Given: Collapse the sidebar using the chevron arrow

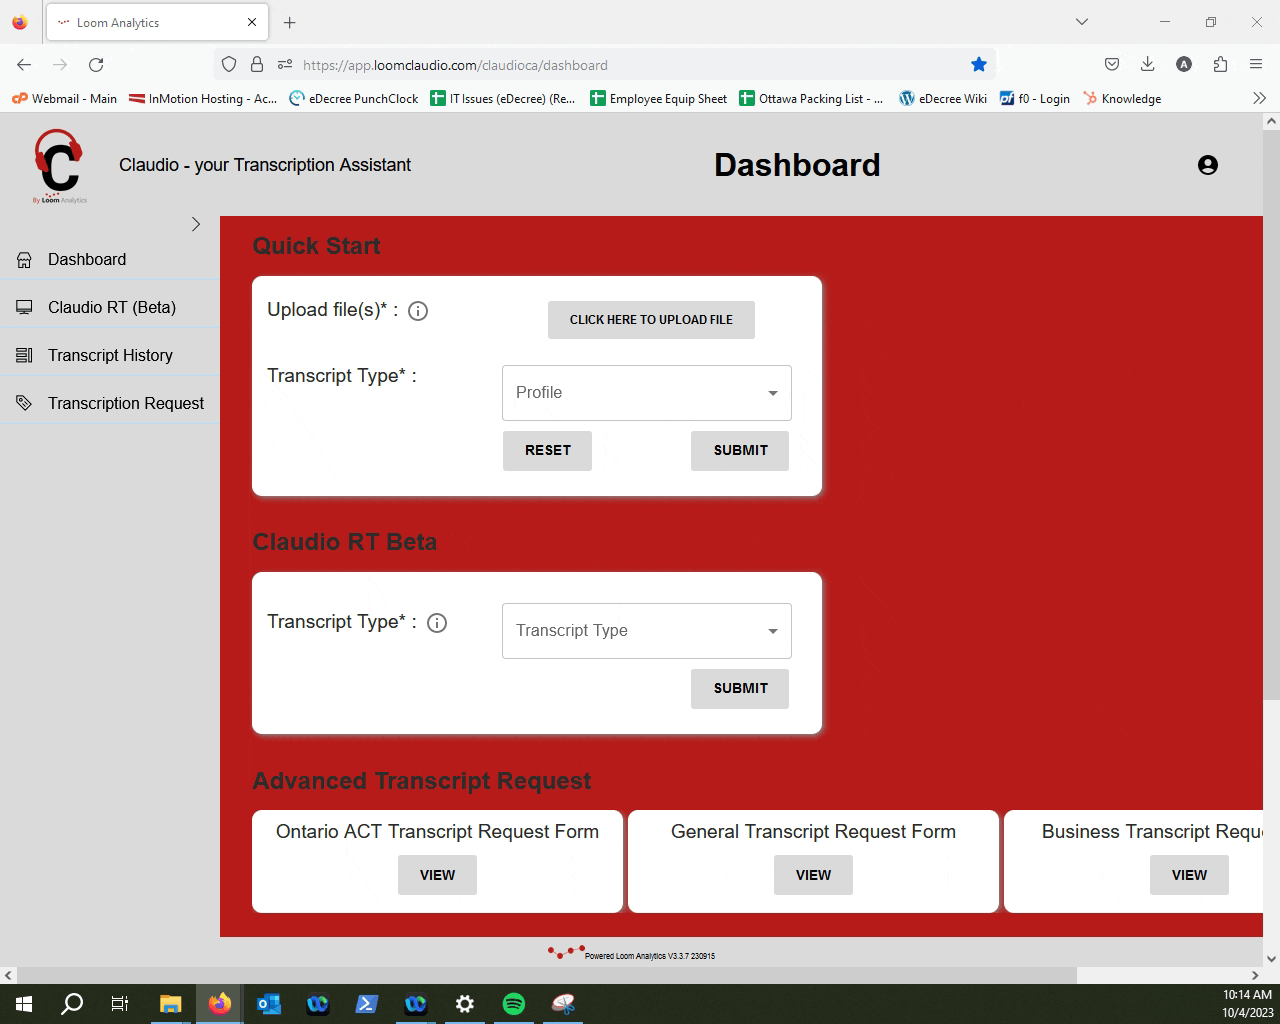Looking at the screenshot, I should click(196, 224).
